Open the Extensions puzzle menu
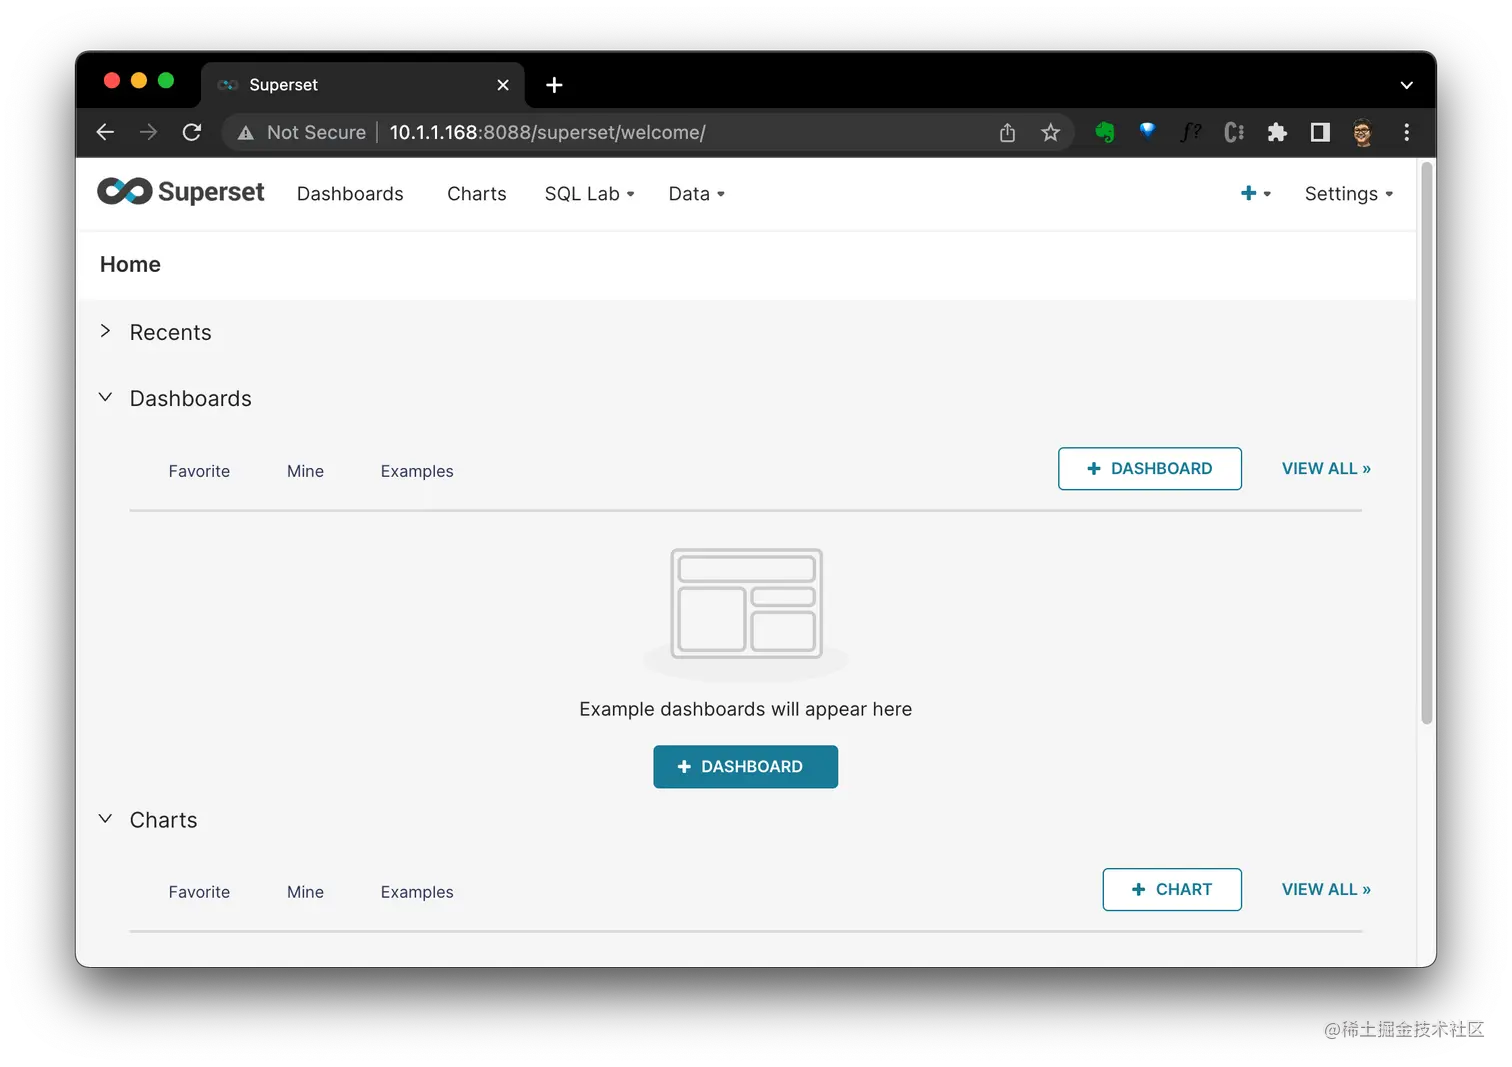Screen dimensions: 1512x1067 point(1277,132)
